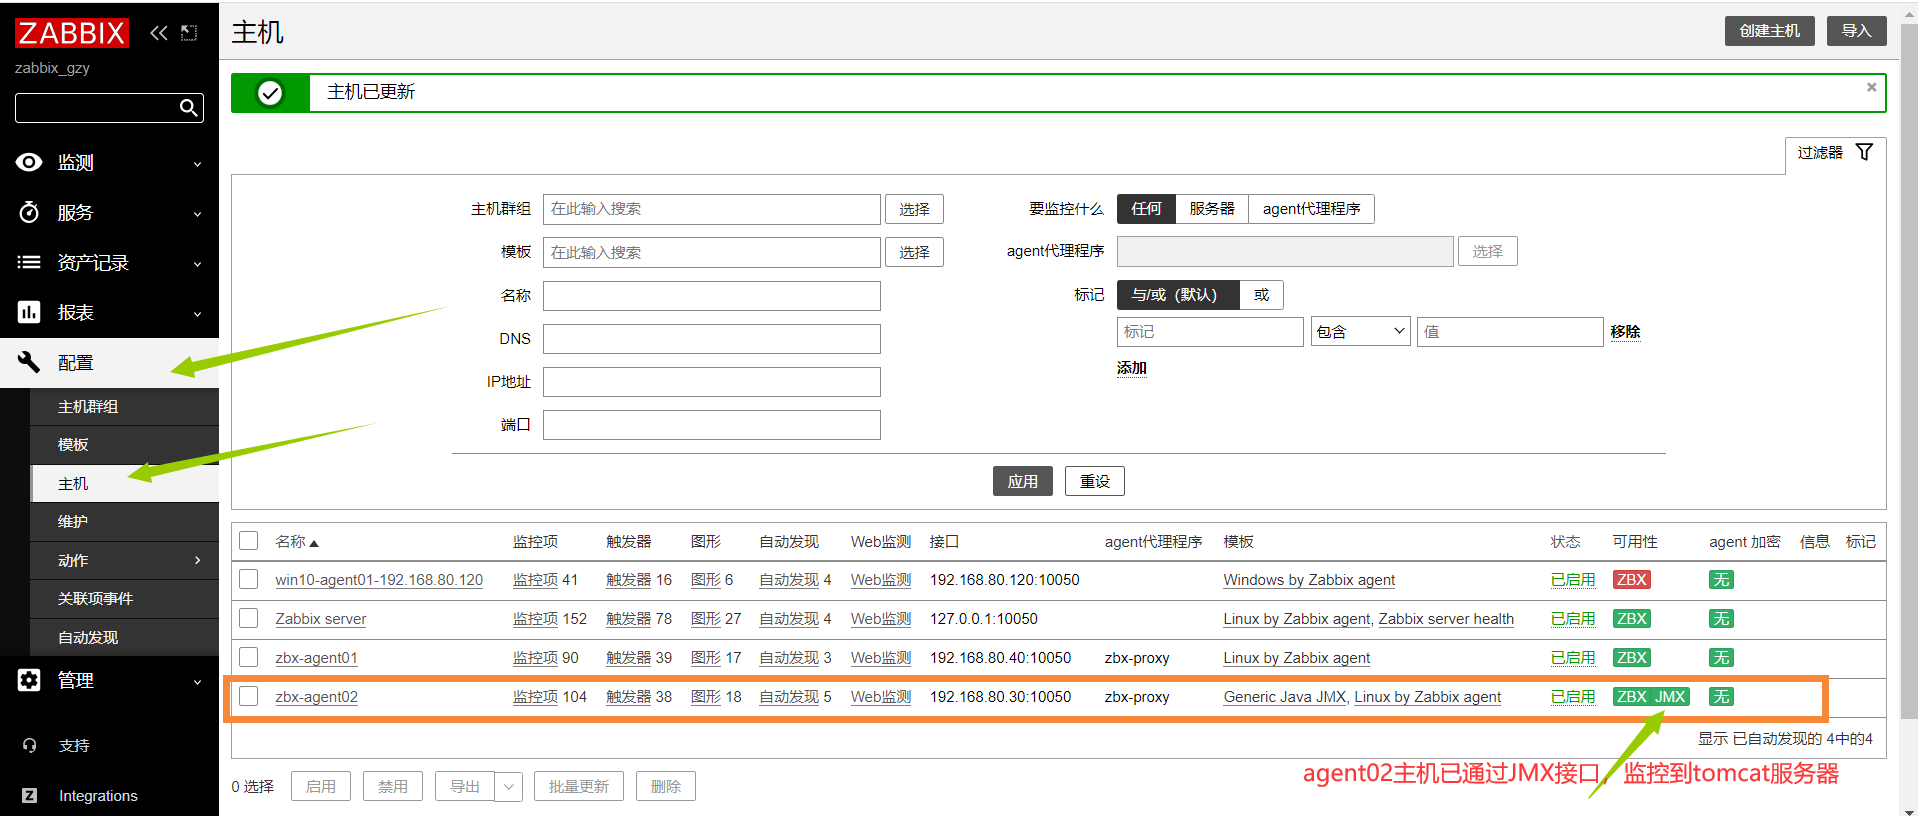Click the search magnifier icon

tap(188, 108)
